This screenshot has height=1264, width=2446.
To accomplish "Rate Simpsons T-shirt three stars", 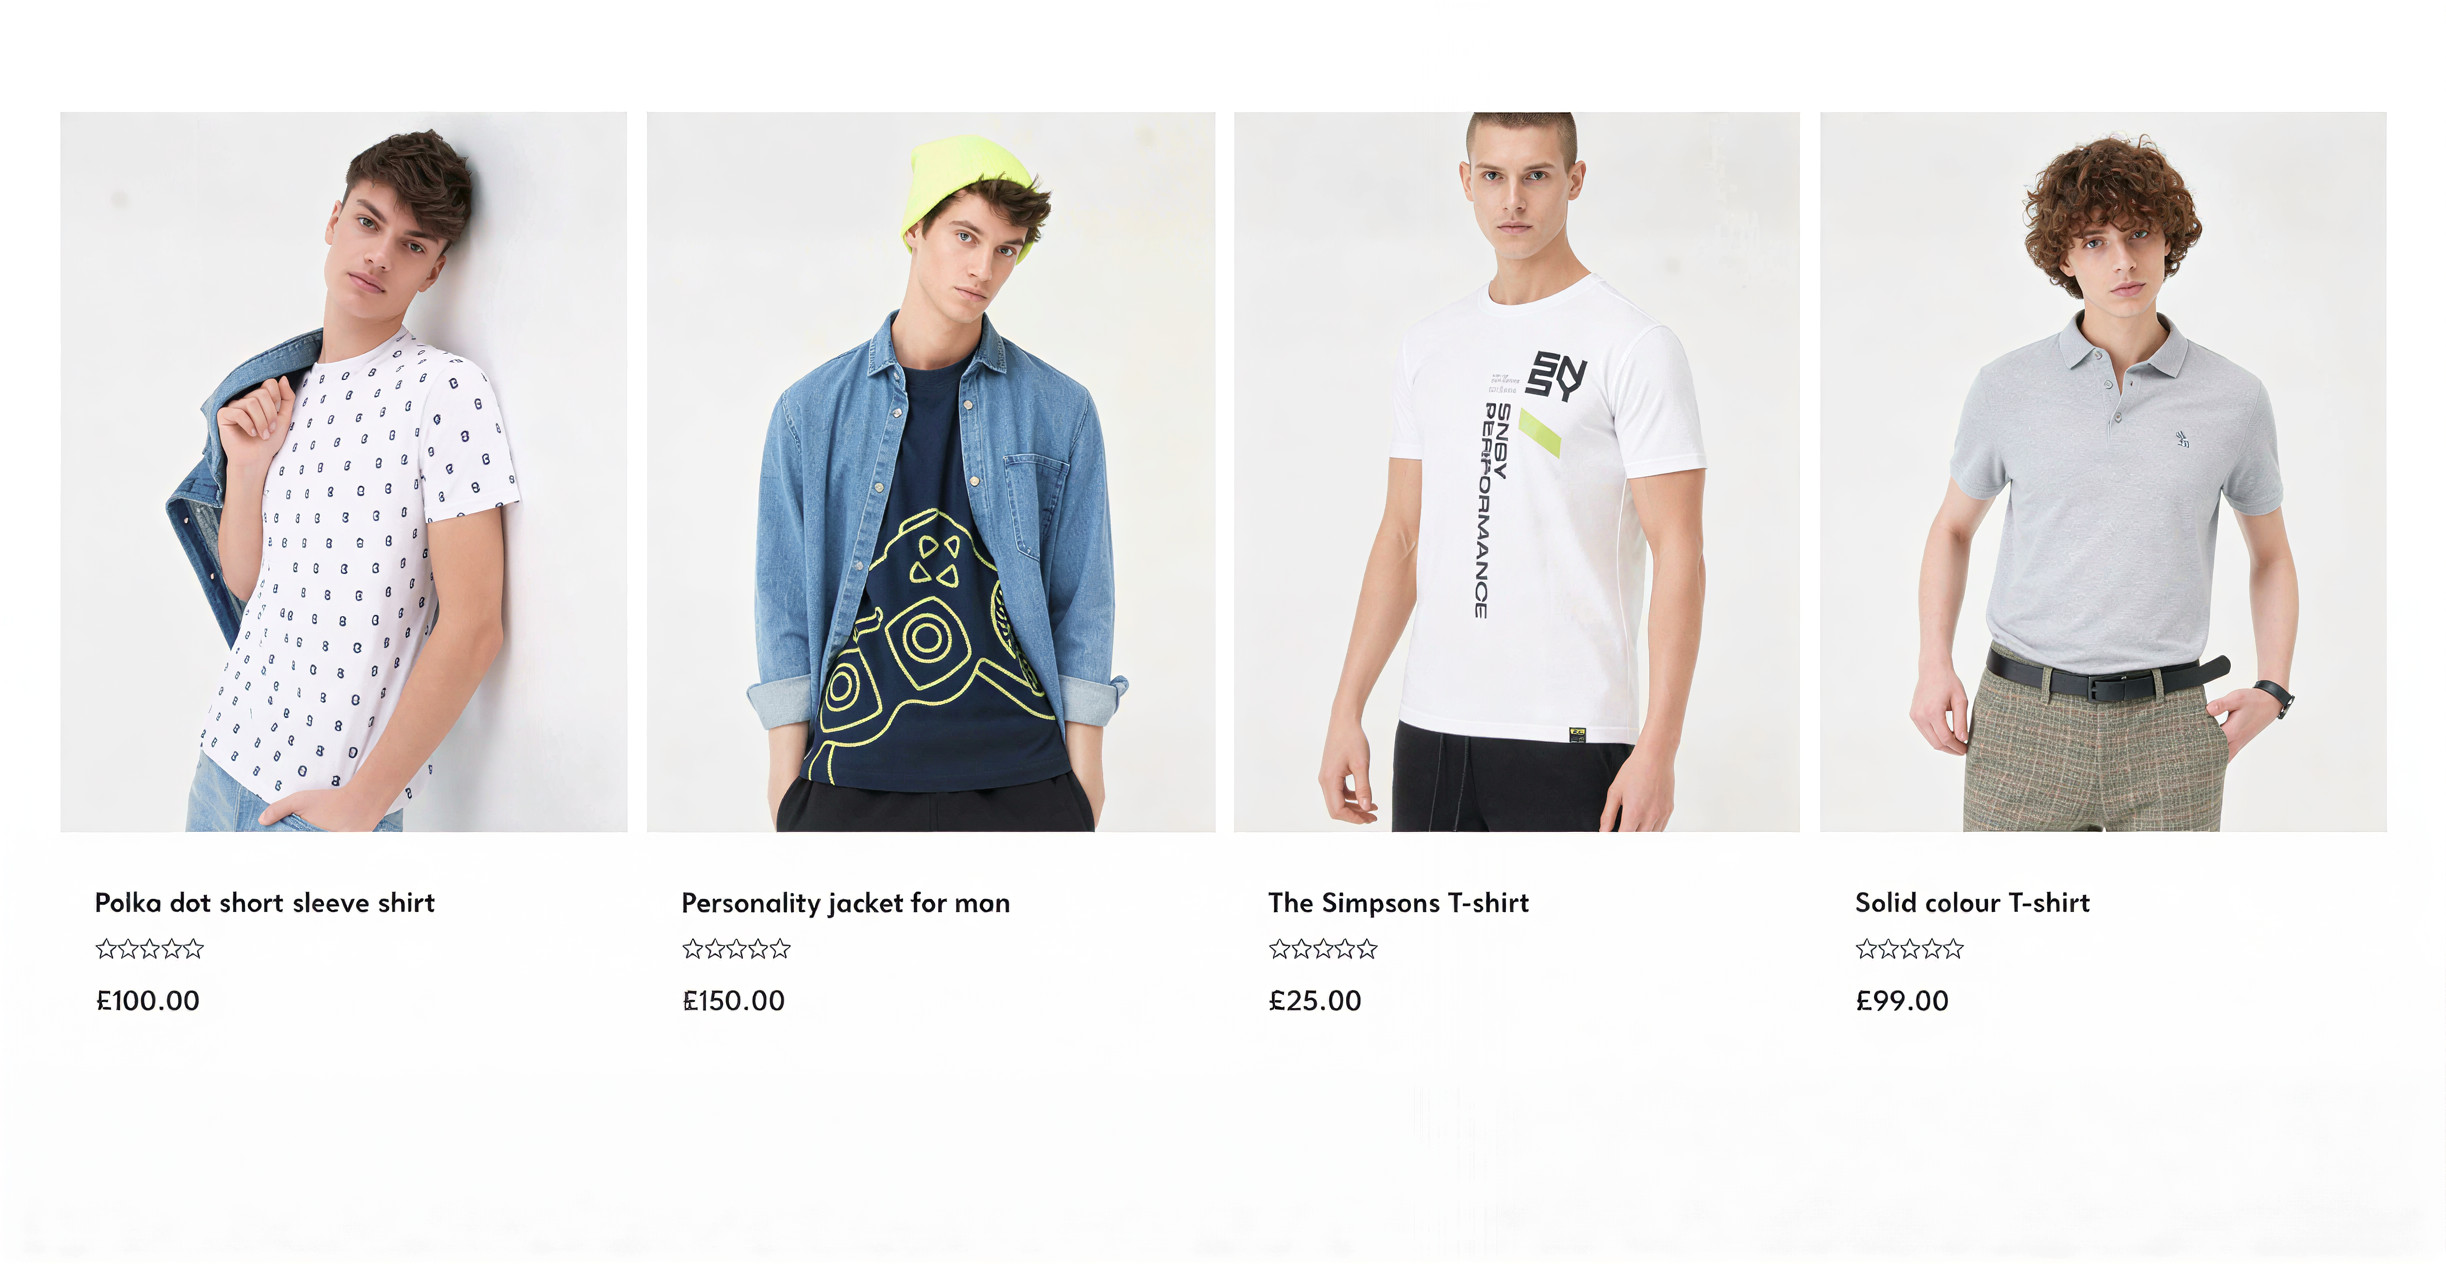I will [x=1323, y=949].
